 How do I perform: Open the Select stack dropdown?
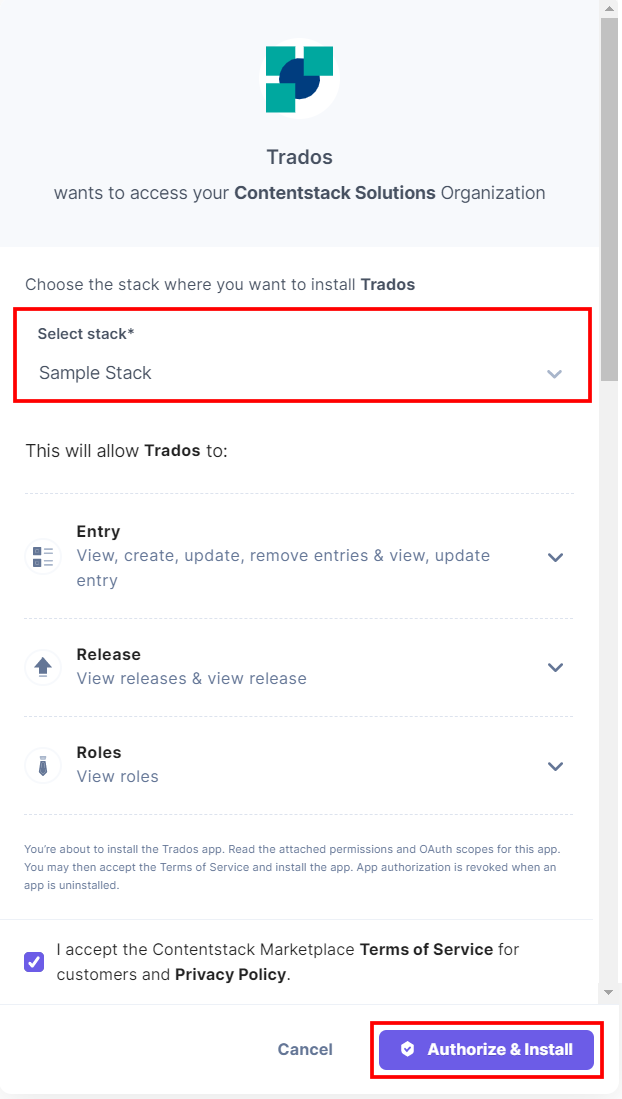[300, 372]
